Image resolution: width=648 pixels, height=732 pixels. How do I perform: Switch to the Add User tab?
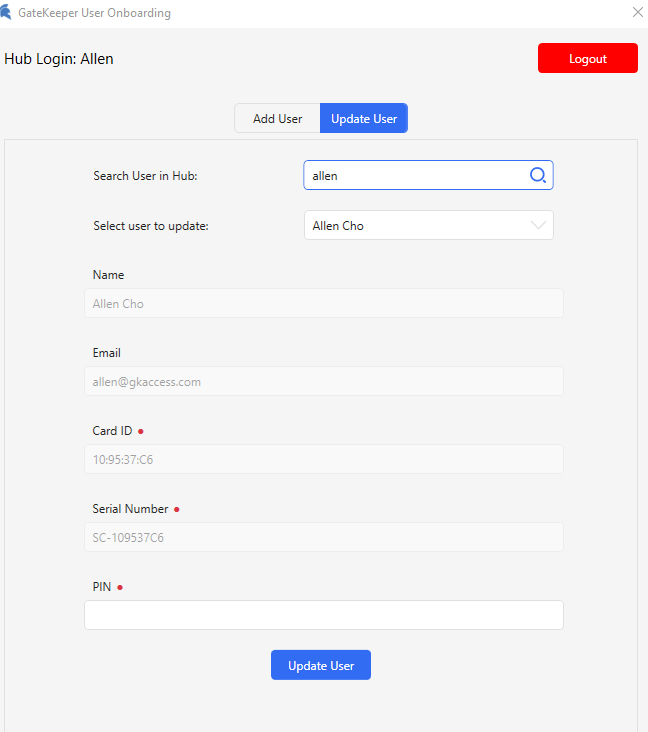tap(277, 119)
